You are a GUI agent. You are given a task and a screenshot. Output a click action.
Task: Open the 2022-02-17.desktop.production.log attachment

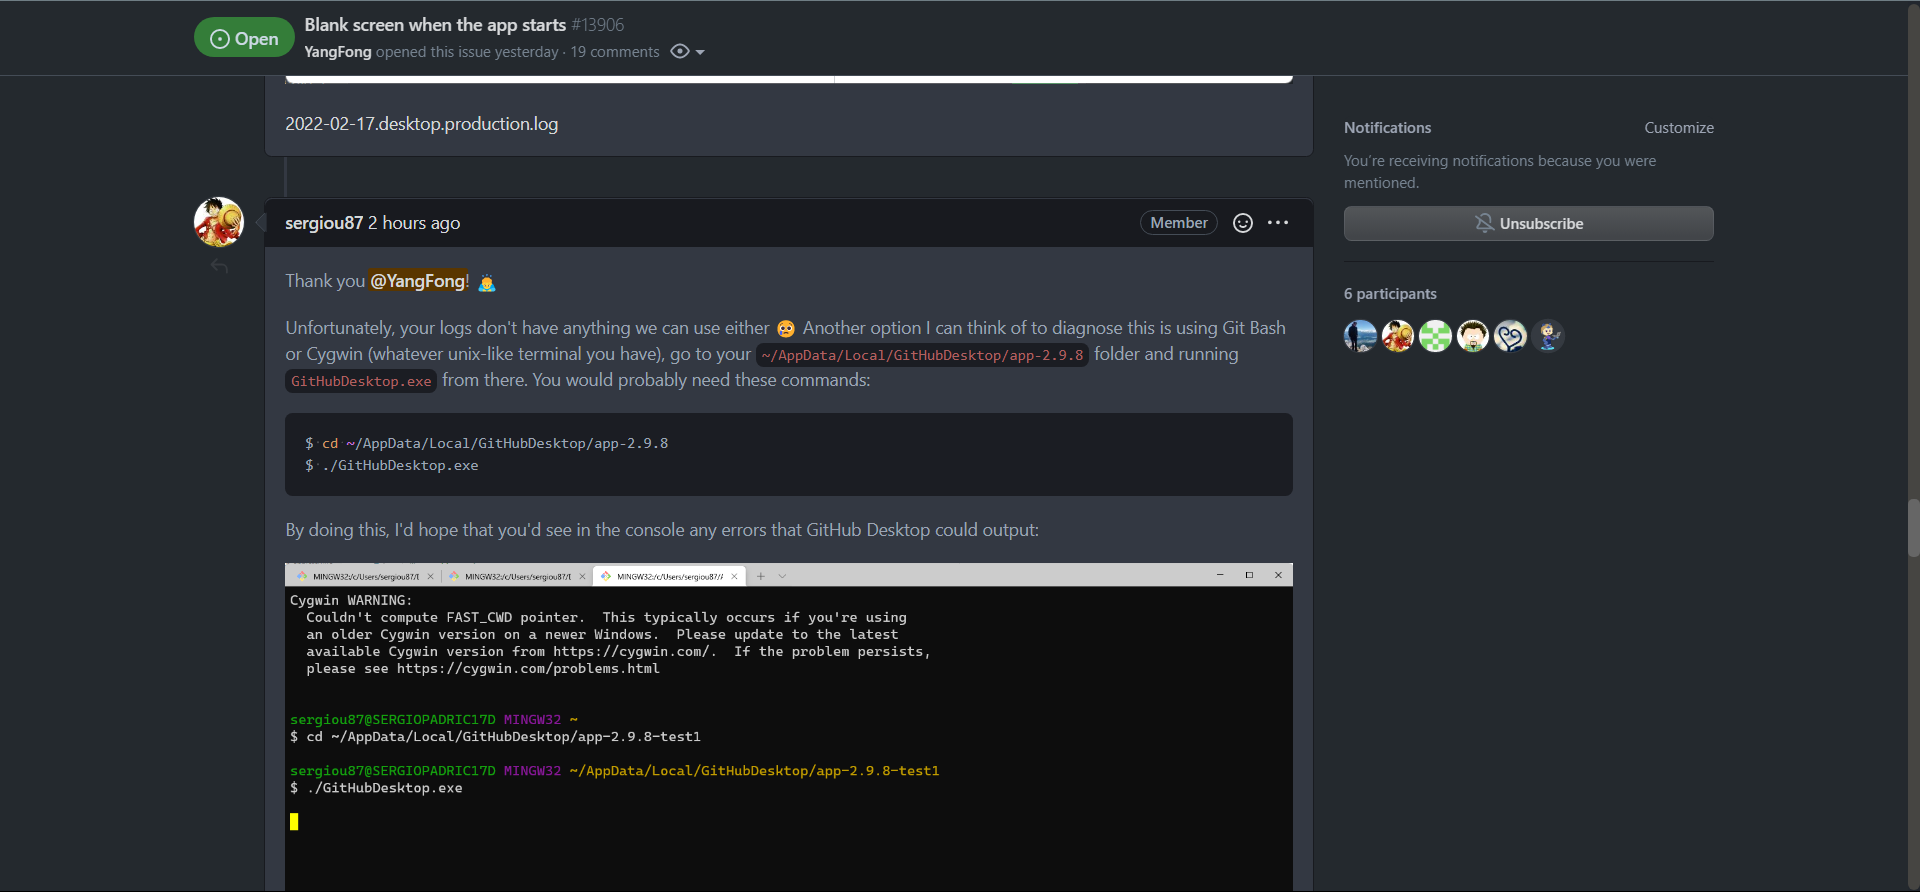tap(421, 124)
